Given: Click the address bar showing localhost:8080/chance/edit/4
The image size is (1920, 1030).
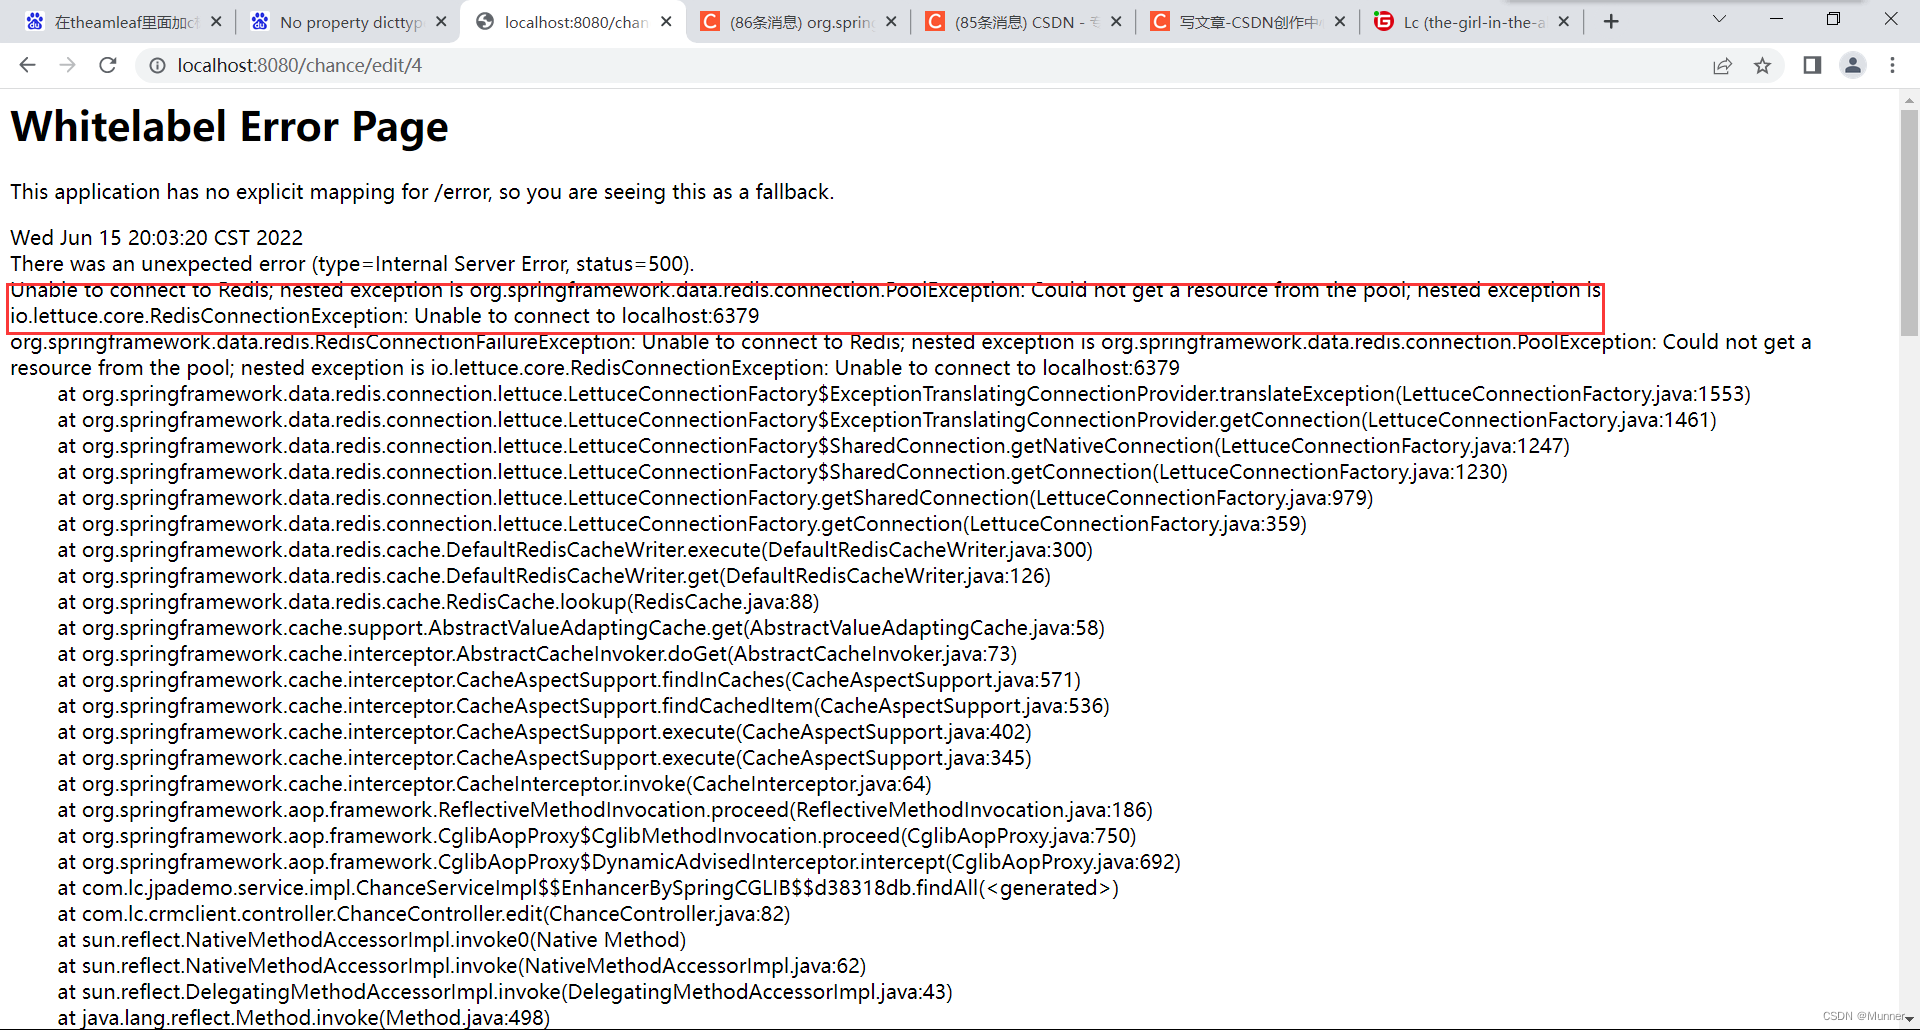Looking at the screenshot, I should [300, 65].
